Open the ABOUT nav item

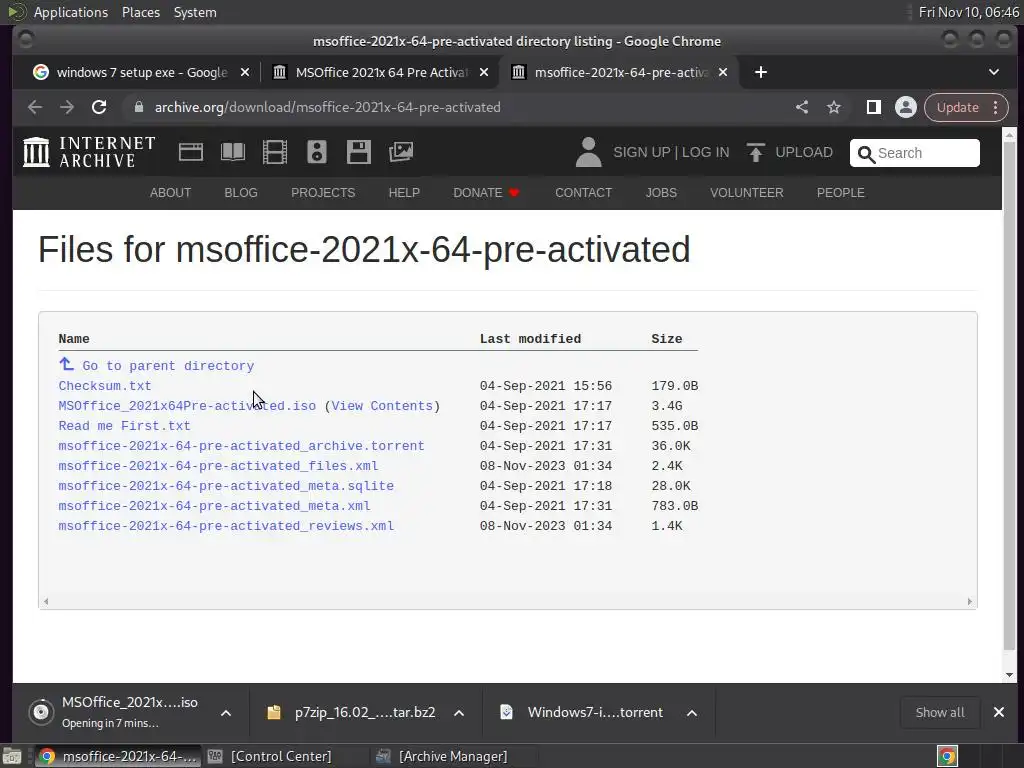(170, 193)
